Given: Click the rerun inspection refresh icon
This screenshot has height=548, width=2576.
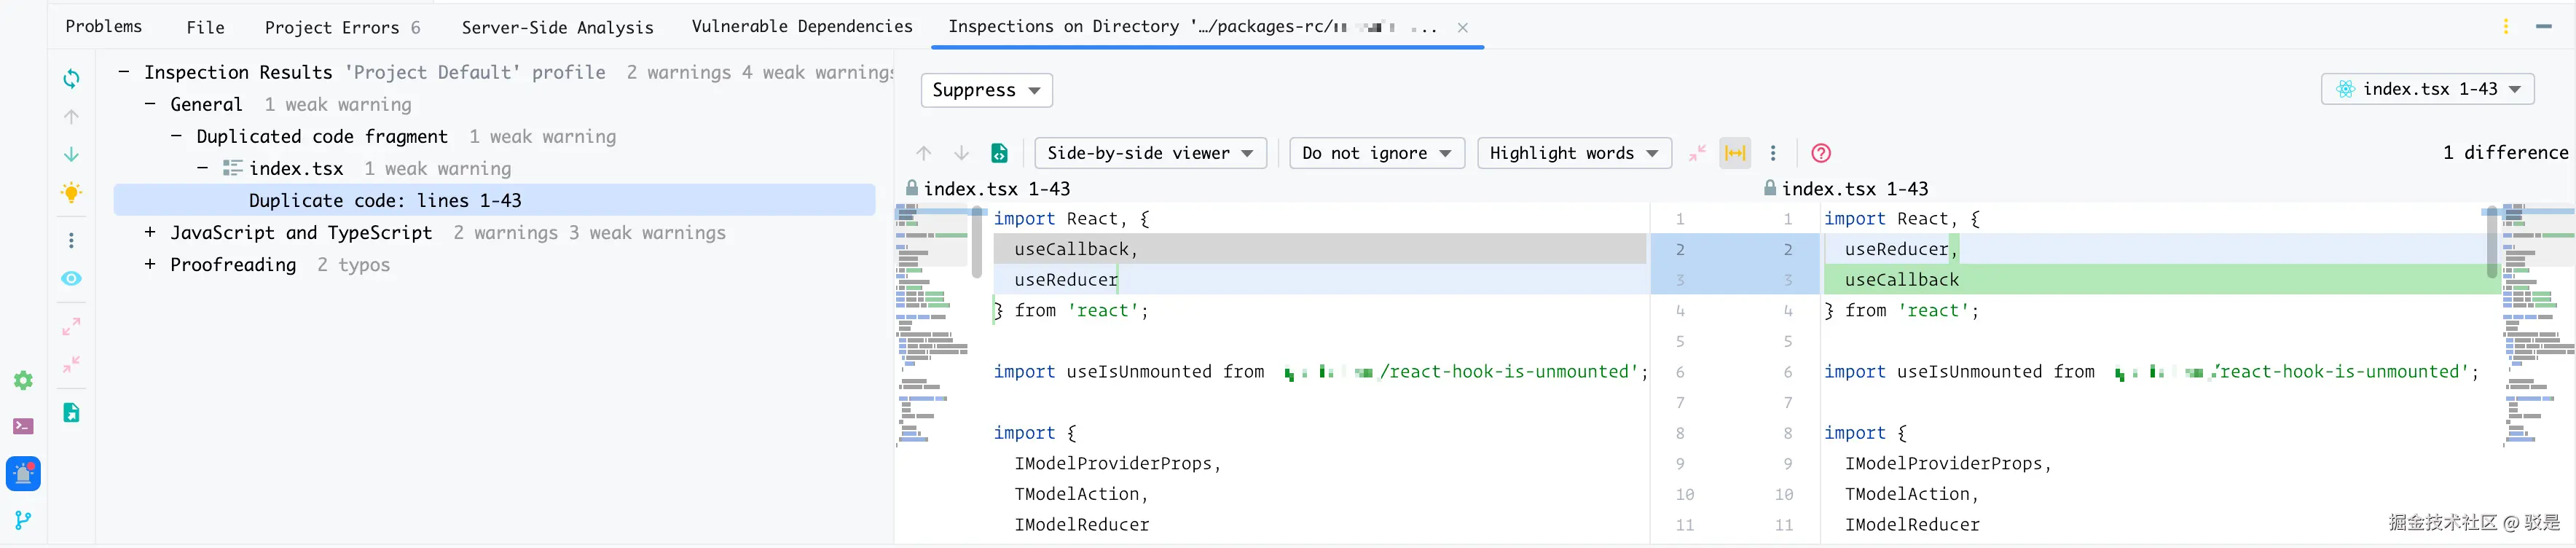Looking at the screenshot, I should point(71,78).
